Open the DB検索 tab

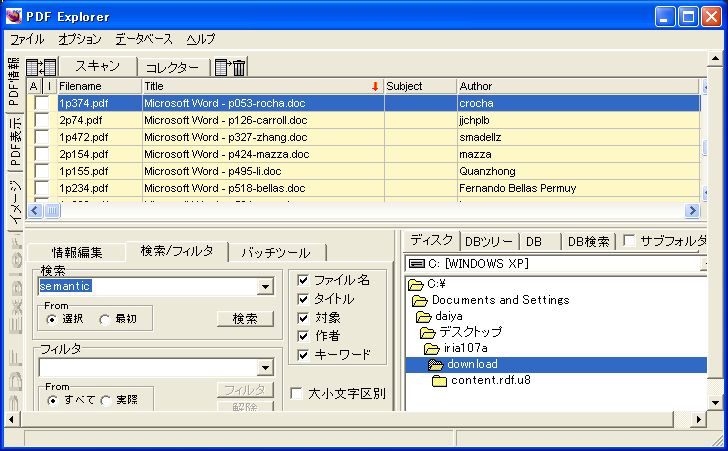pyautogui.click(x=588, y=242)
